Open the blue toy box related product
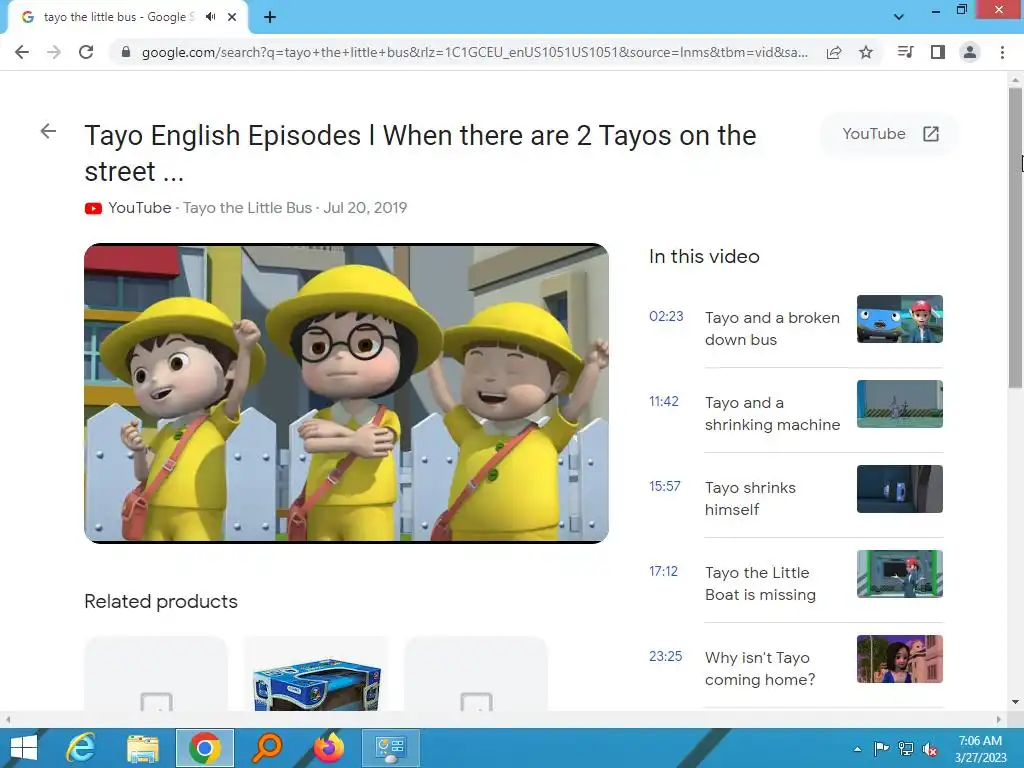 point(316,673)
